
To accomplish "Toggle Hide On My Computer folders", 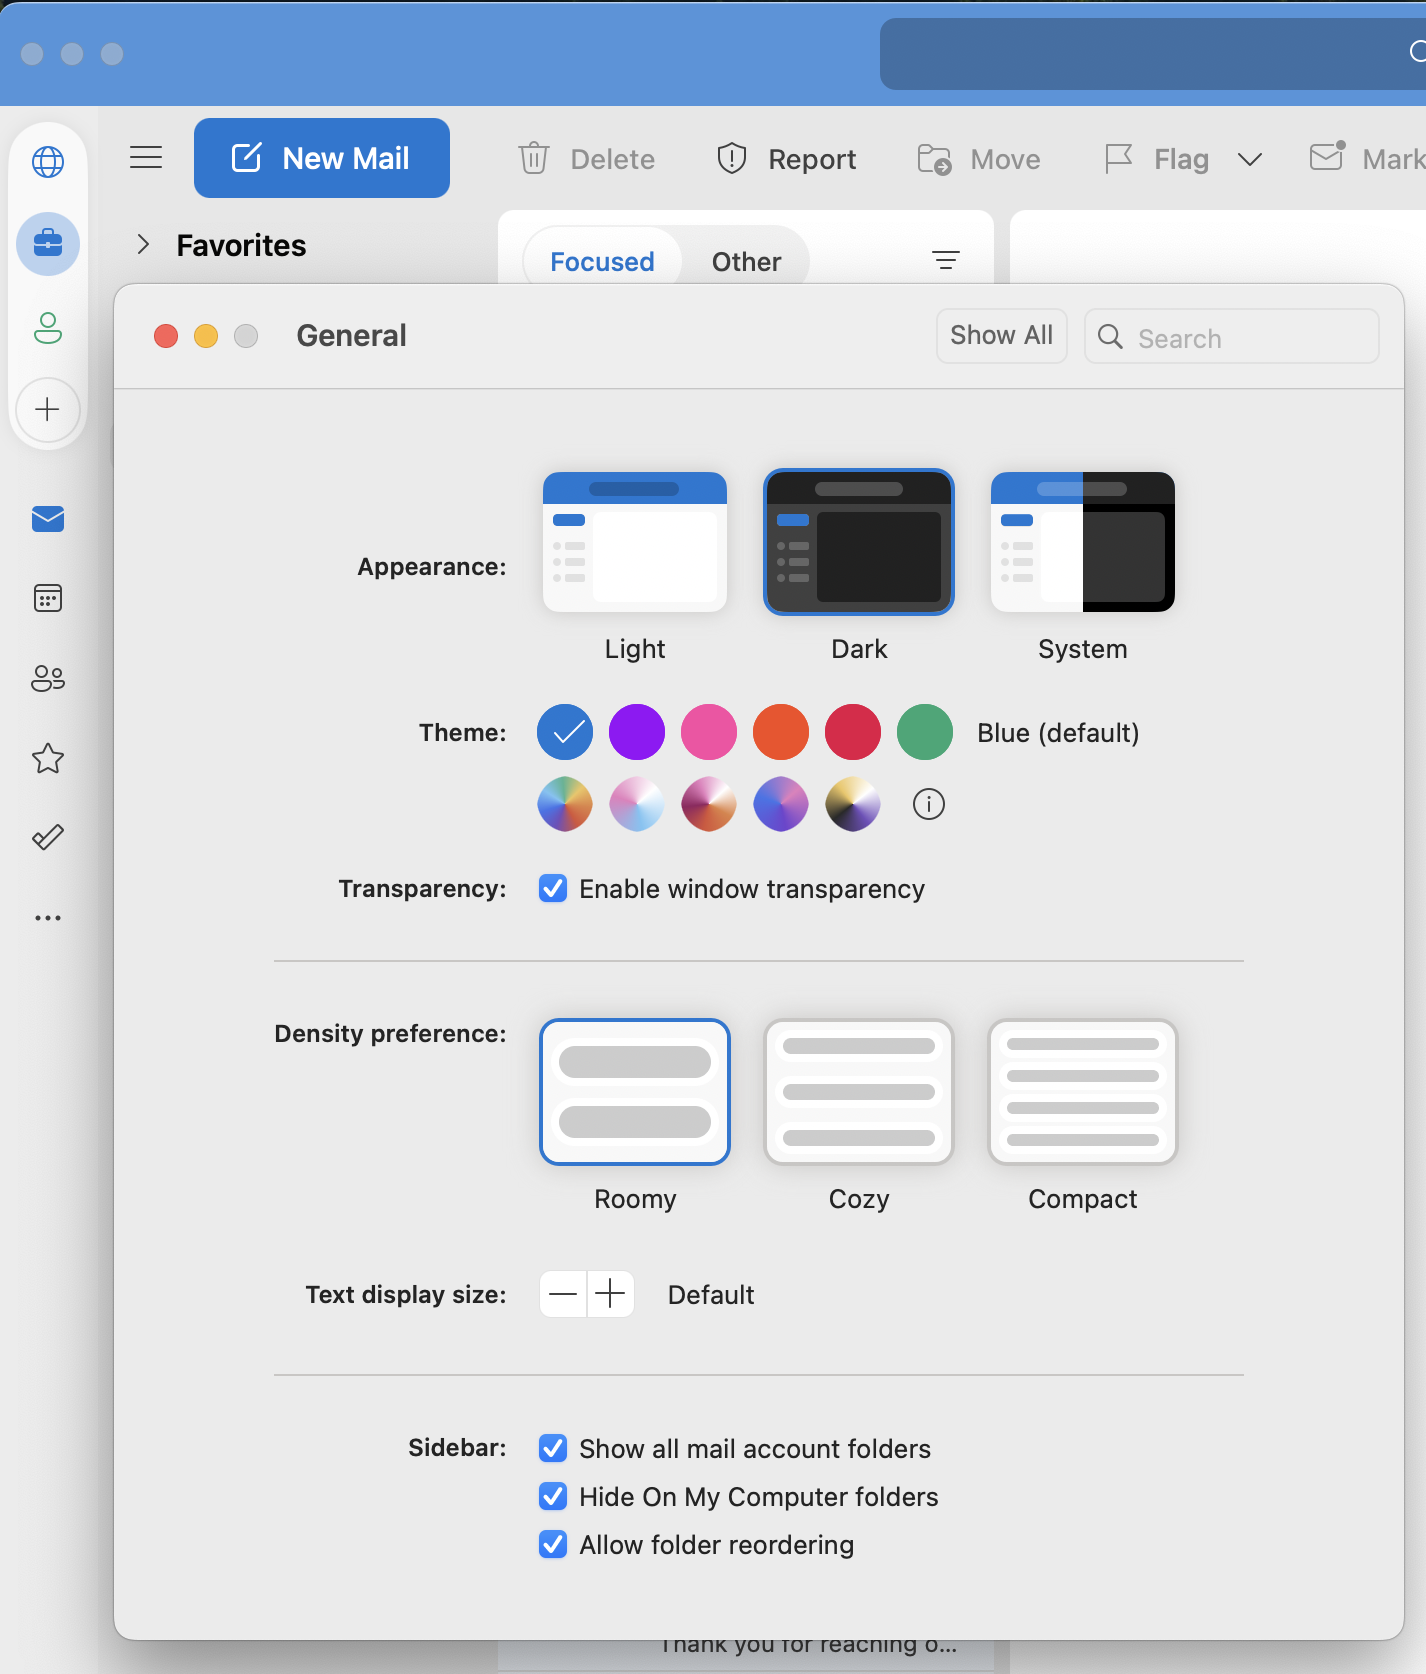I will 553,1496.
